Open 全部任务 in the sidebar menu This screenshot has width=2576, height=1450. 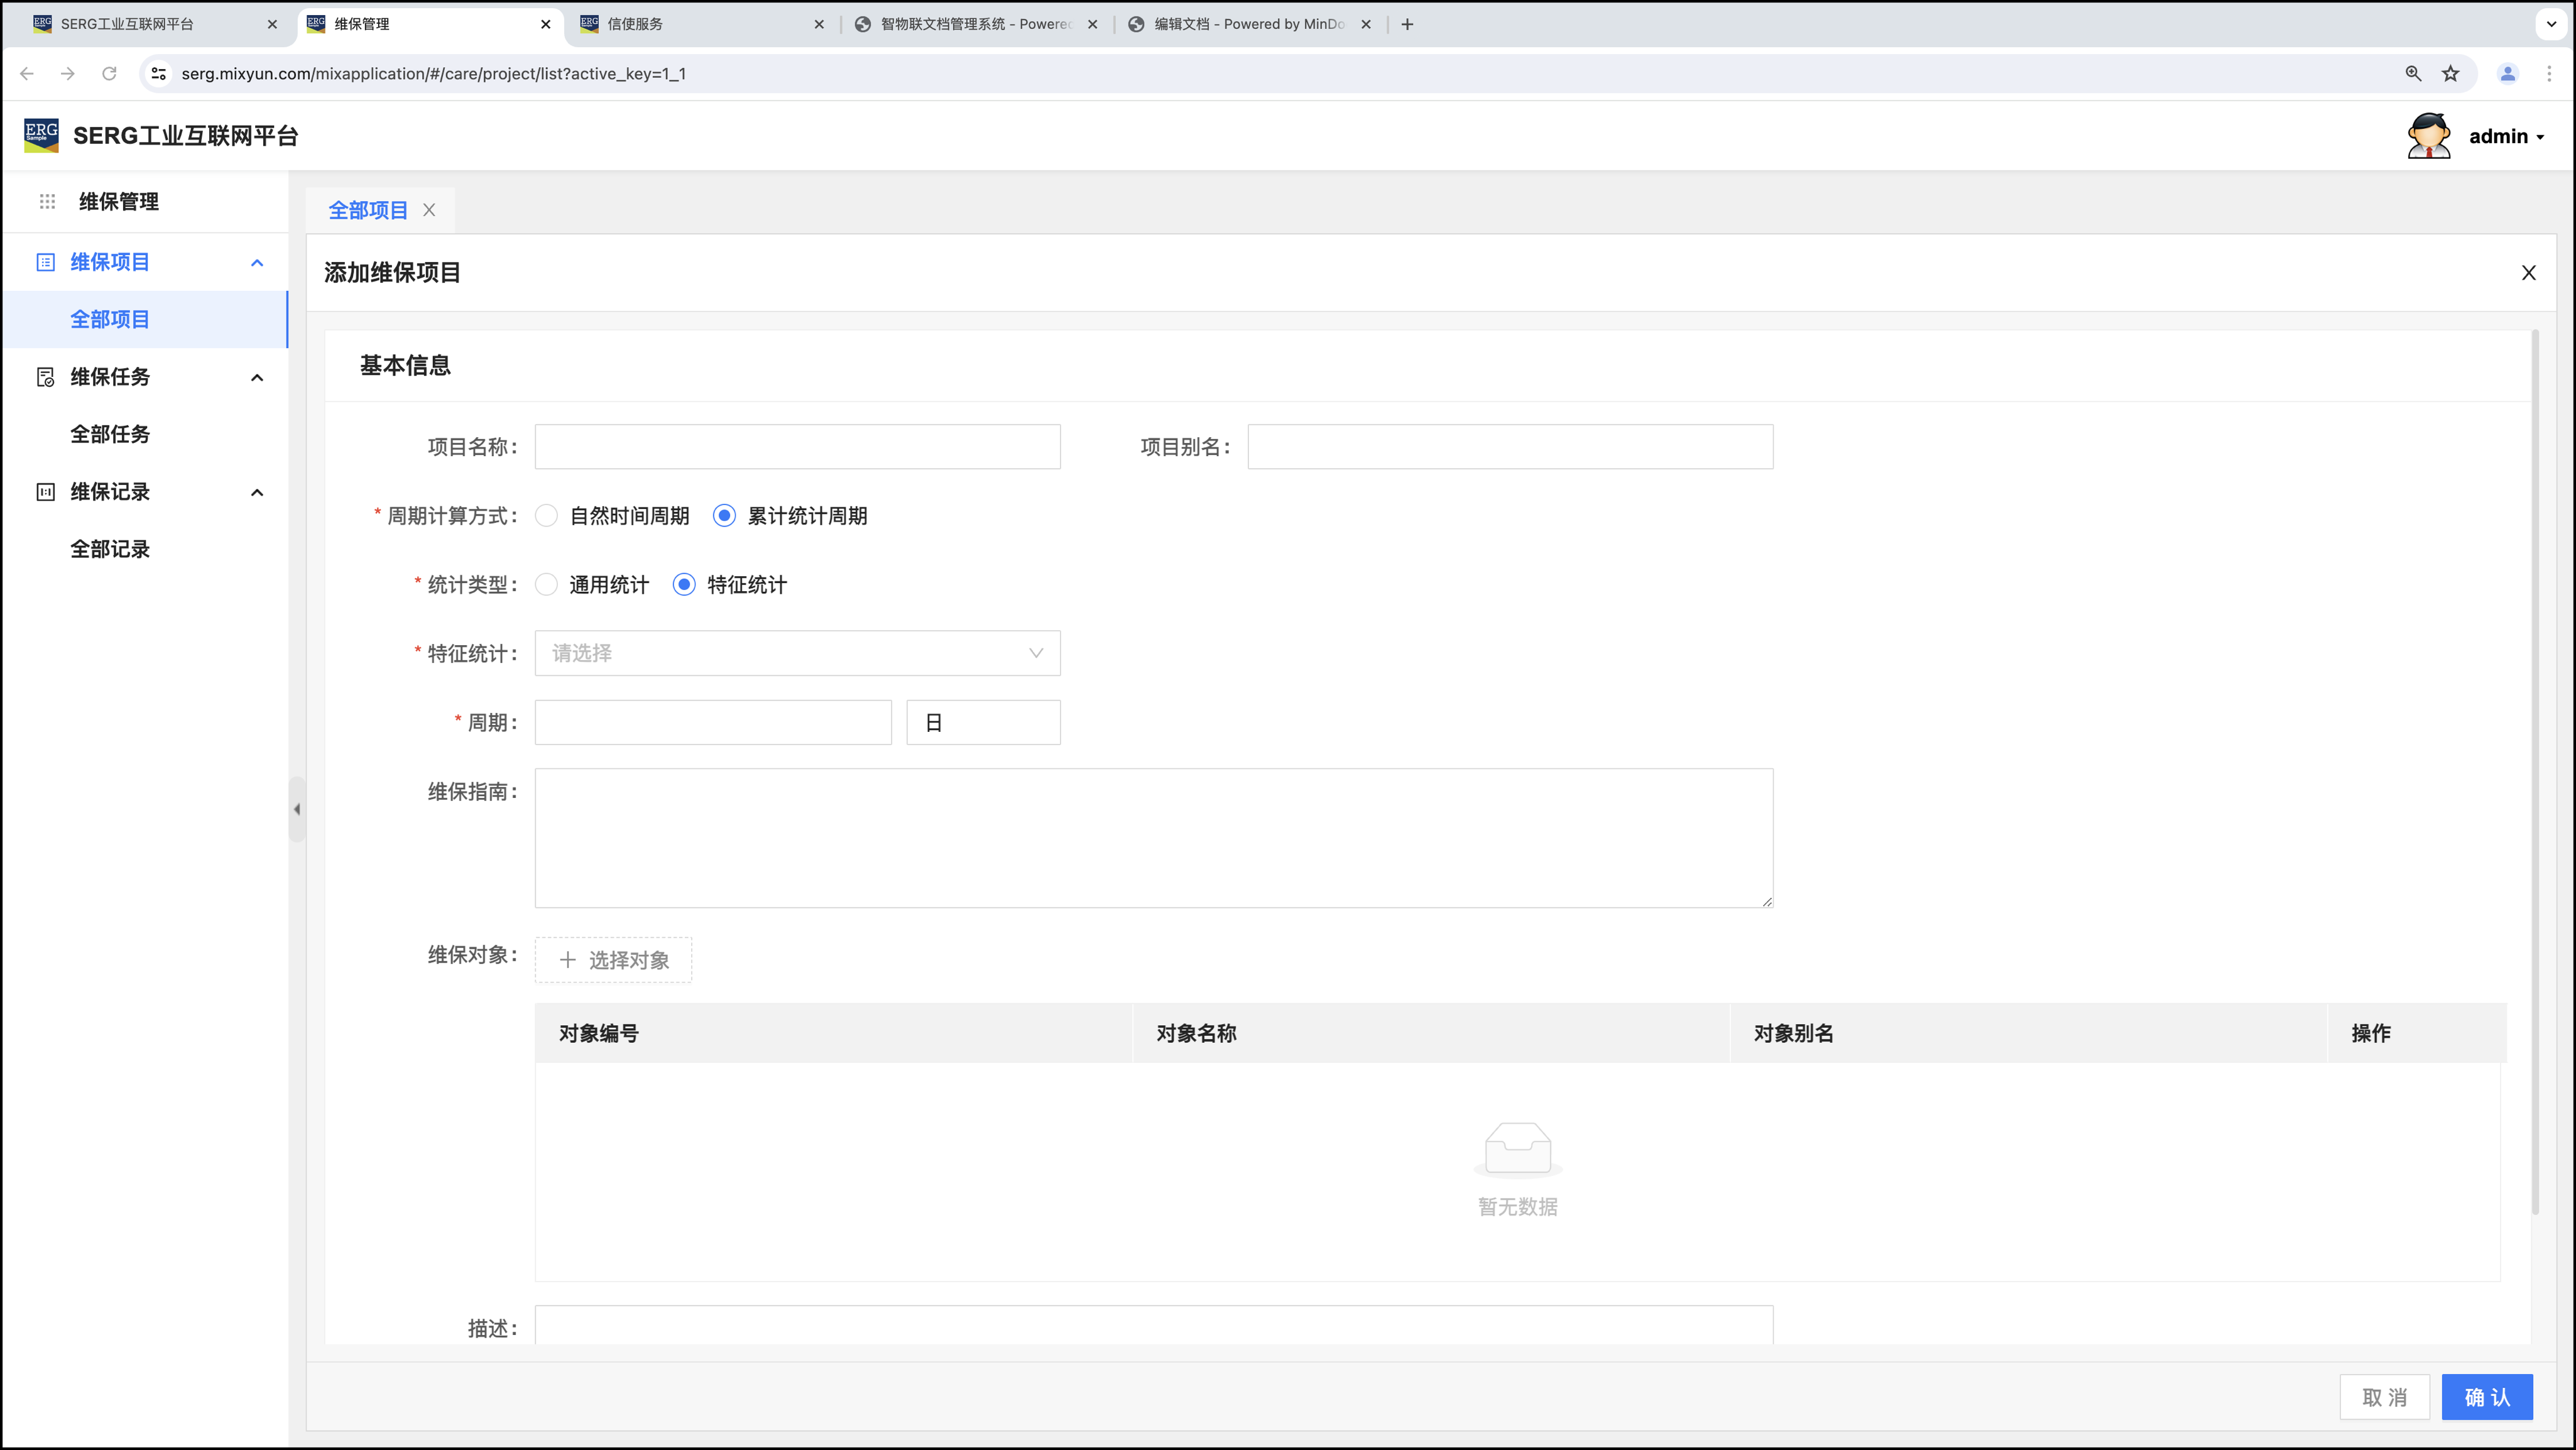pos(110,434)
